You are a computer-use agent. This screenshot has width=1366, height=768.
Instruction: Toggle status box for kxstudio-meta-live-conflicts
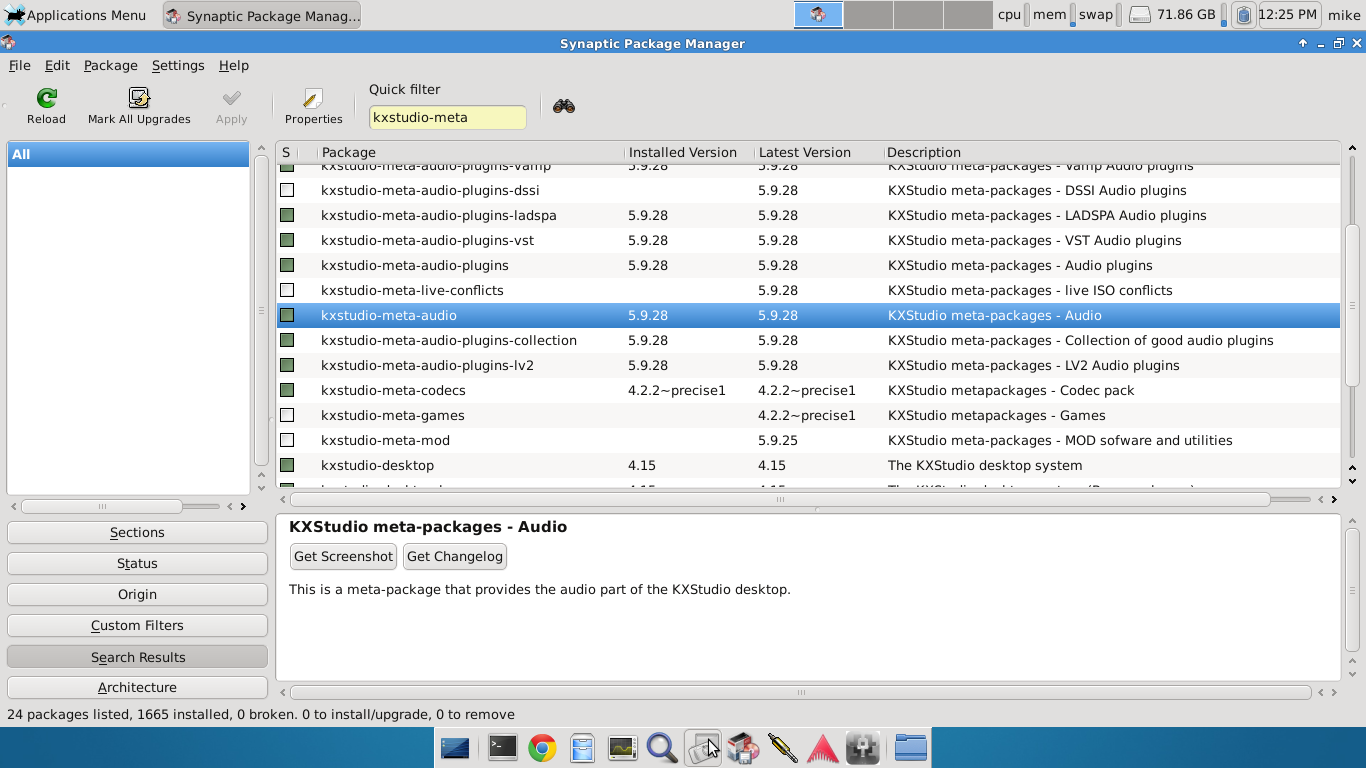point(287,290)
